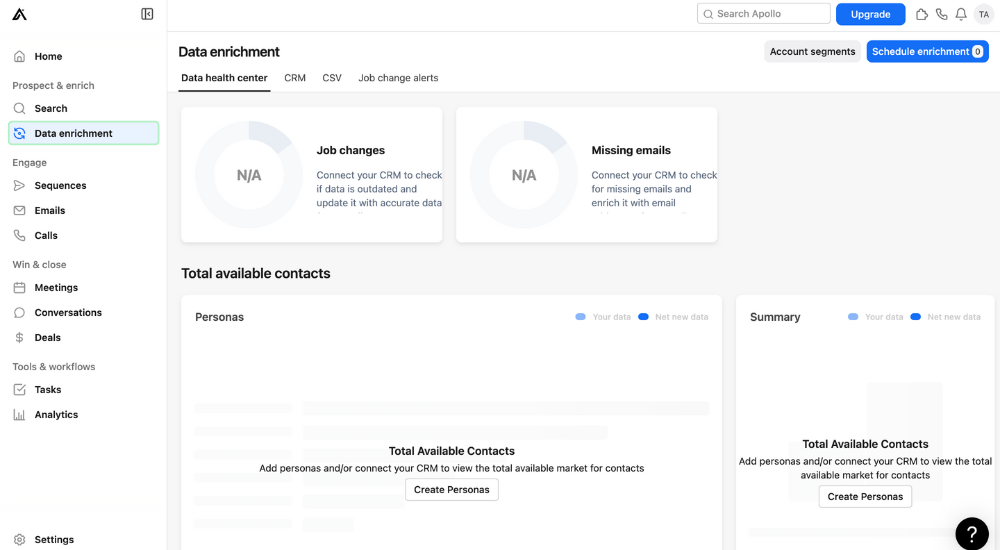Click the Missing emails N/A donut chart
Image resolution: width=1000 pixels, height=550 pixels.
coord(524,175)
